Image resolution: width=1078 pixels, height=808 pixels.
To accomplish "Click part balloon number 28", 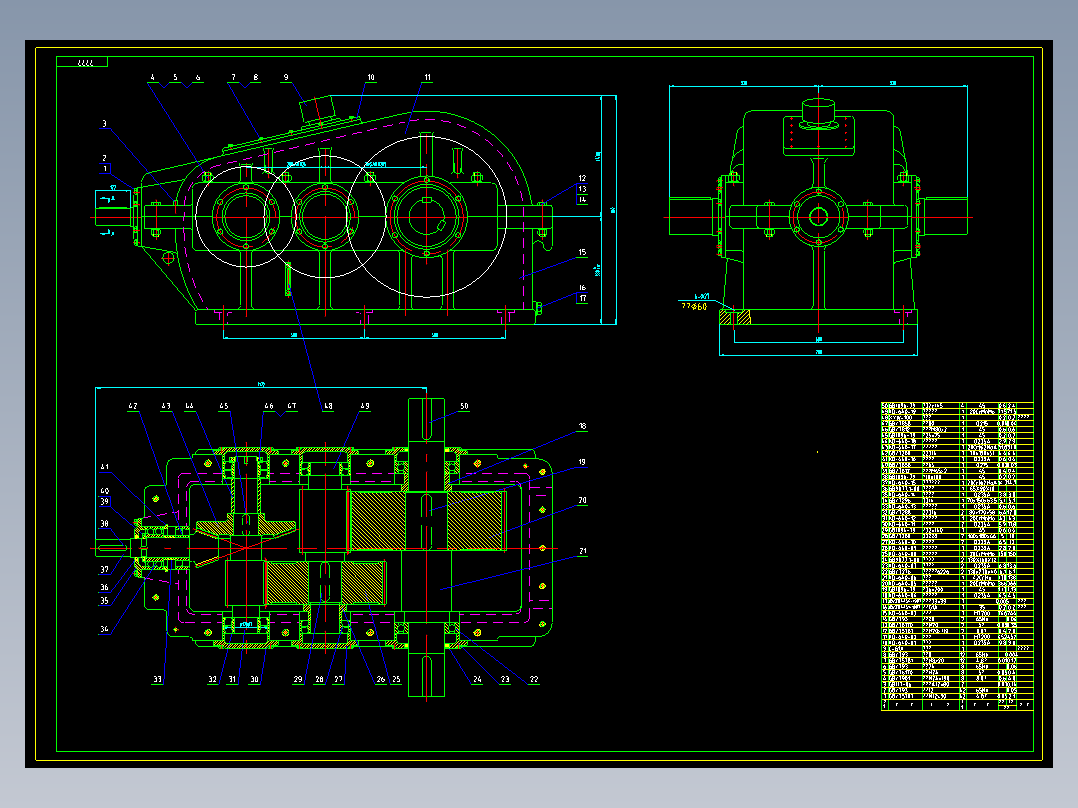I will (319, 679).
